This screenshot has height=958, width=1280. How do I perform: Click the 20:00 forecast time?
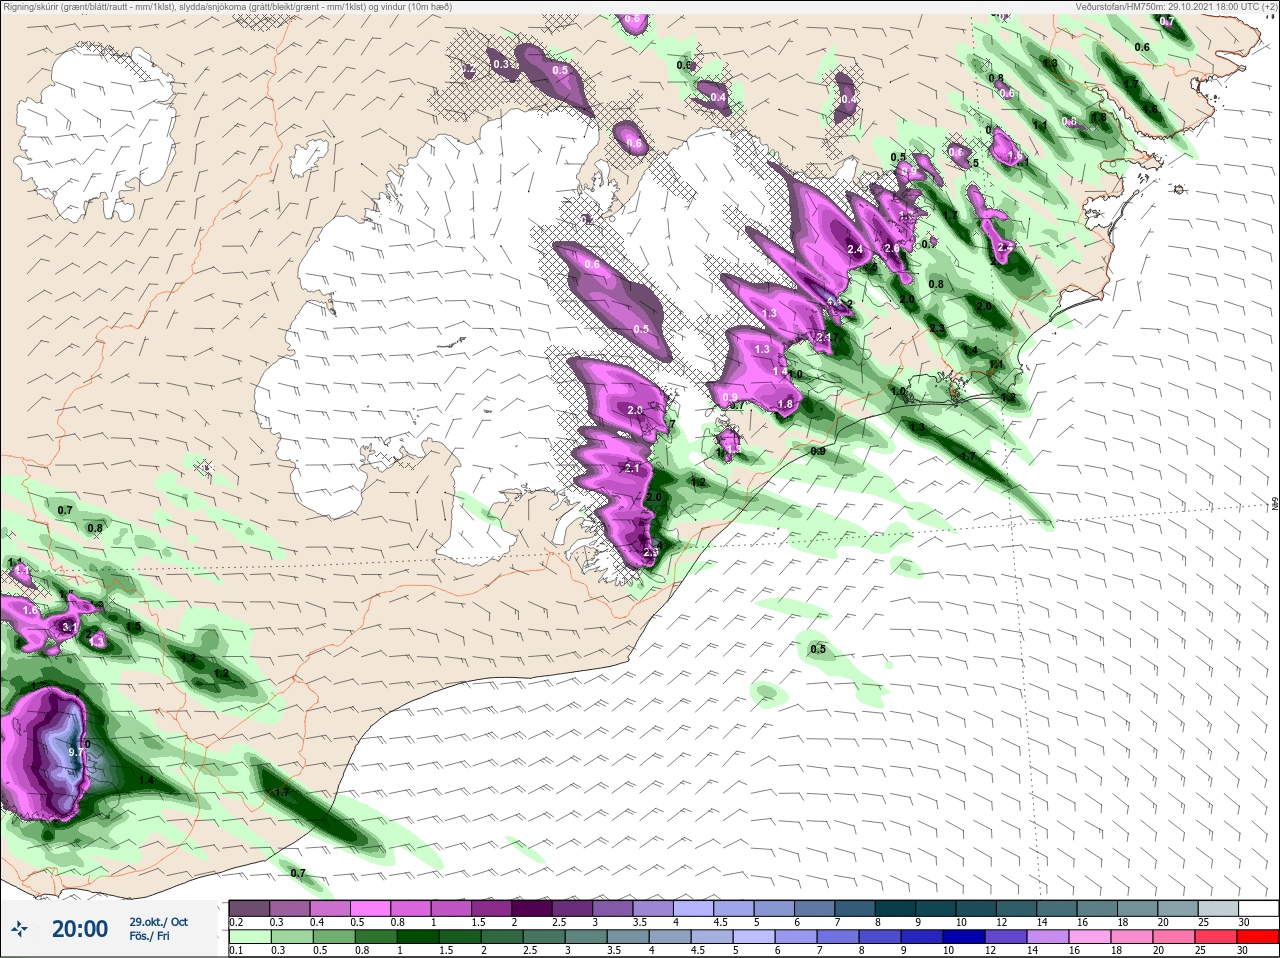80,929
